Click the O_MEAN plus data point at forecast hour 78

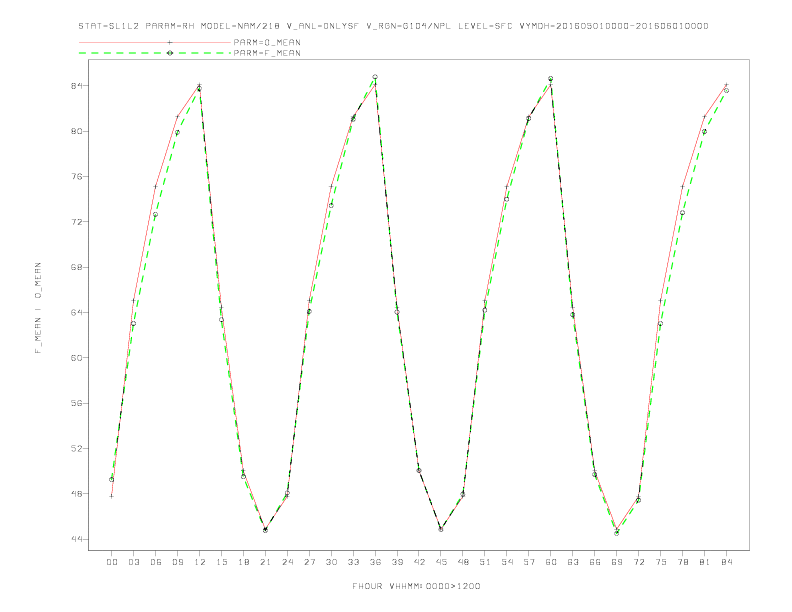[682, 187]
